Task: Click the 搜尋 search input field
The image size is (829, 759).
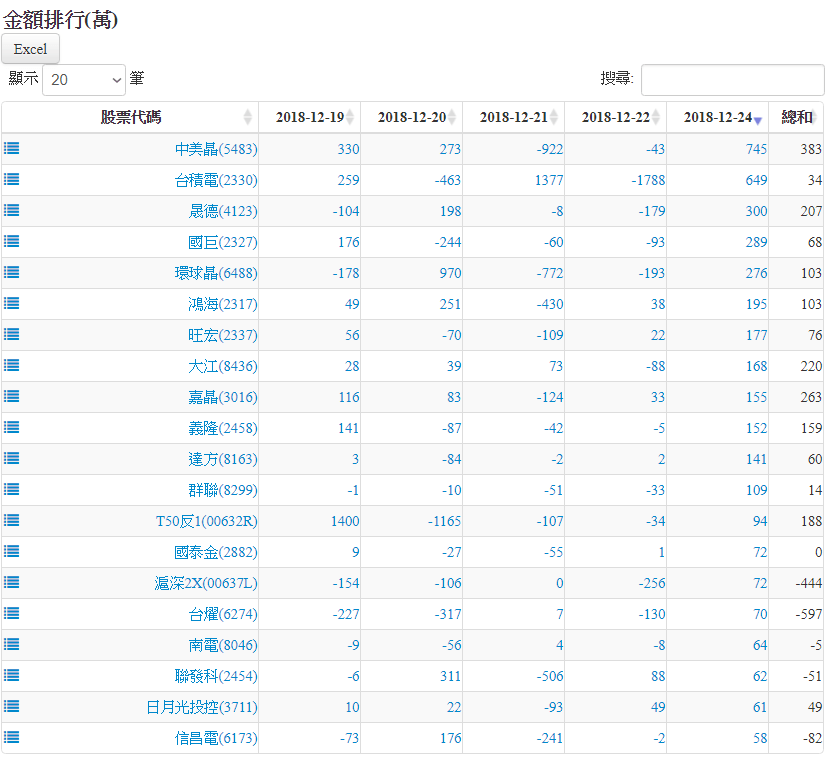Action: [732, 80]
